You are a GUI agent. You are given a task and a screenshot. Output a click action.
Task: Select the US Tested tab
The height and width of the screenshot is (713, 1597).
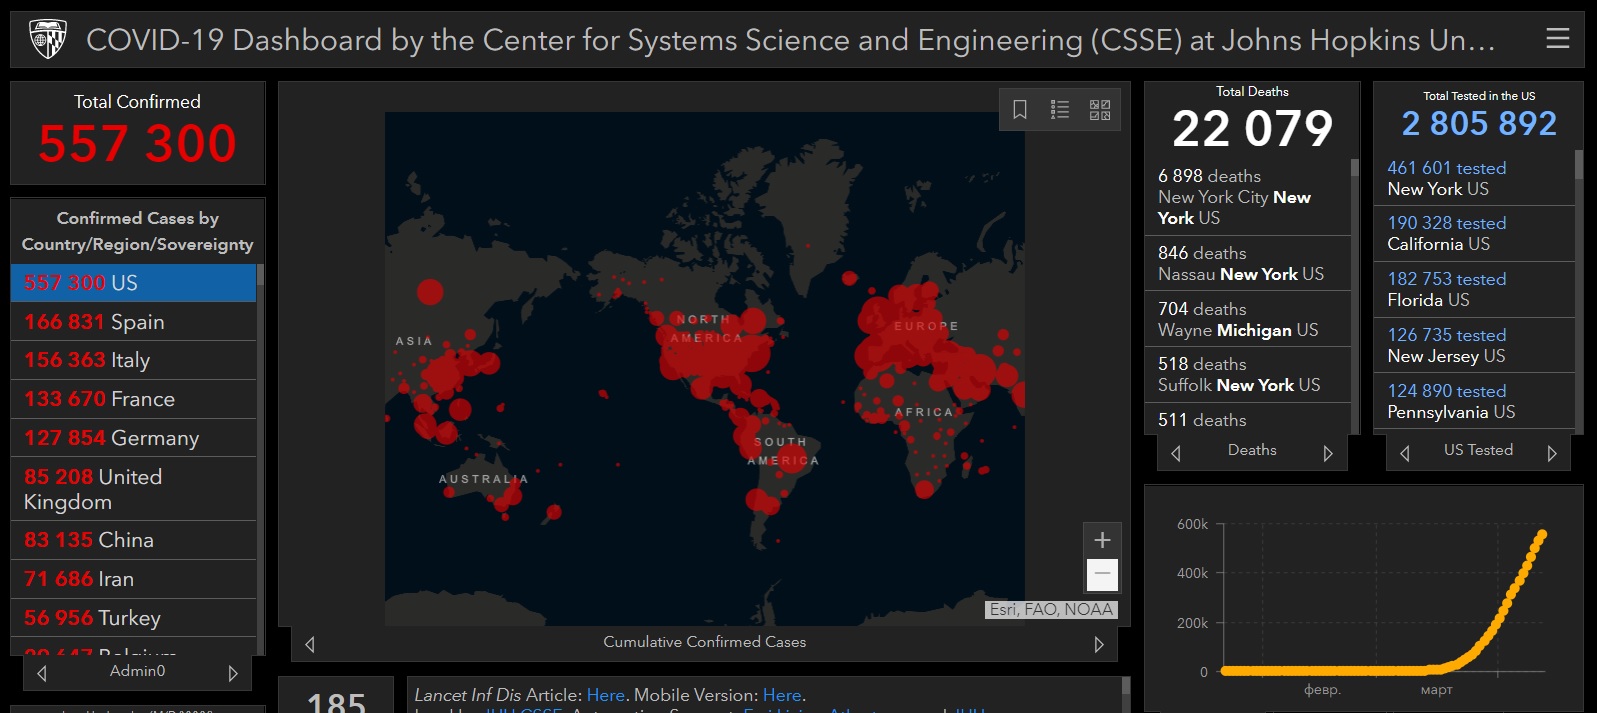[x=1478, y=450]
